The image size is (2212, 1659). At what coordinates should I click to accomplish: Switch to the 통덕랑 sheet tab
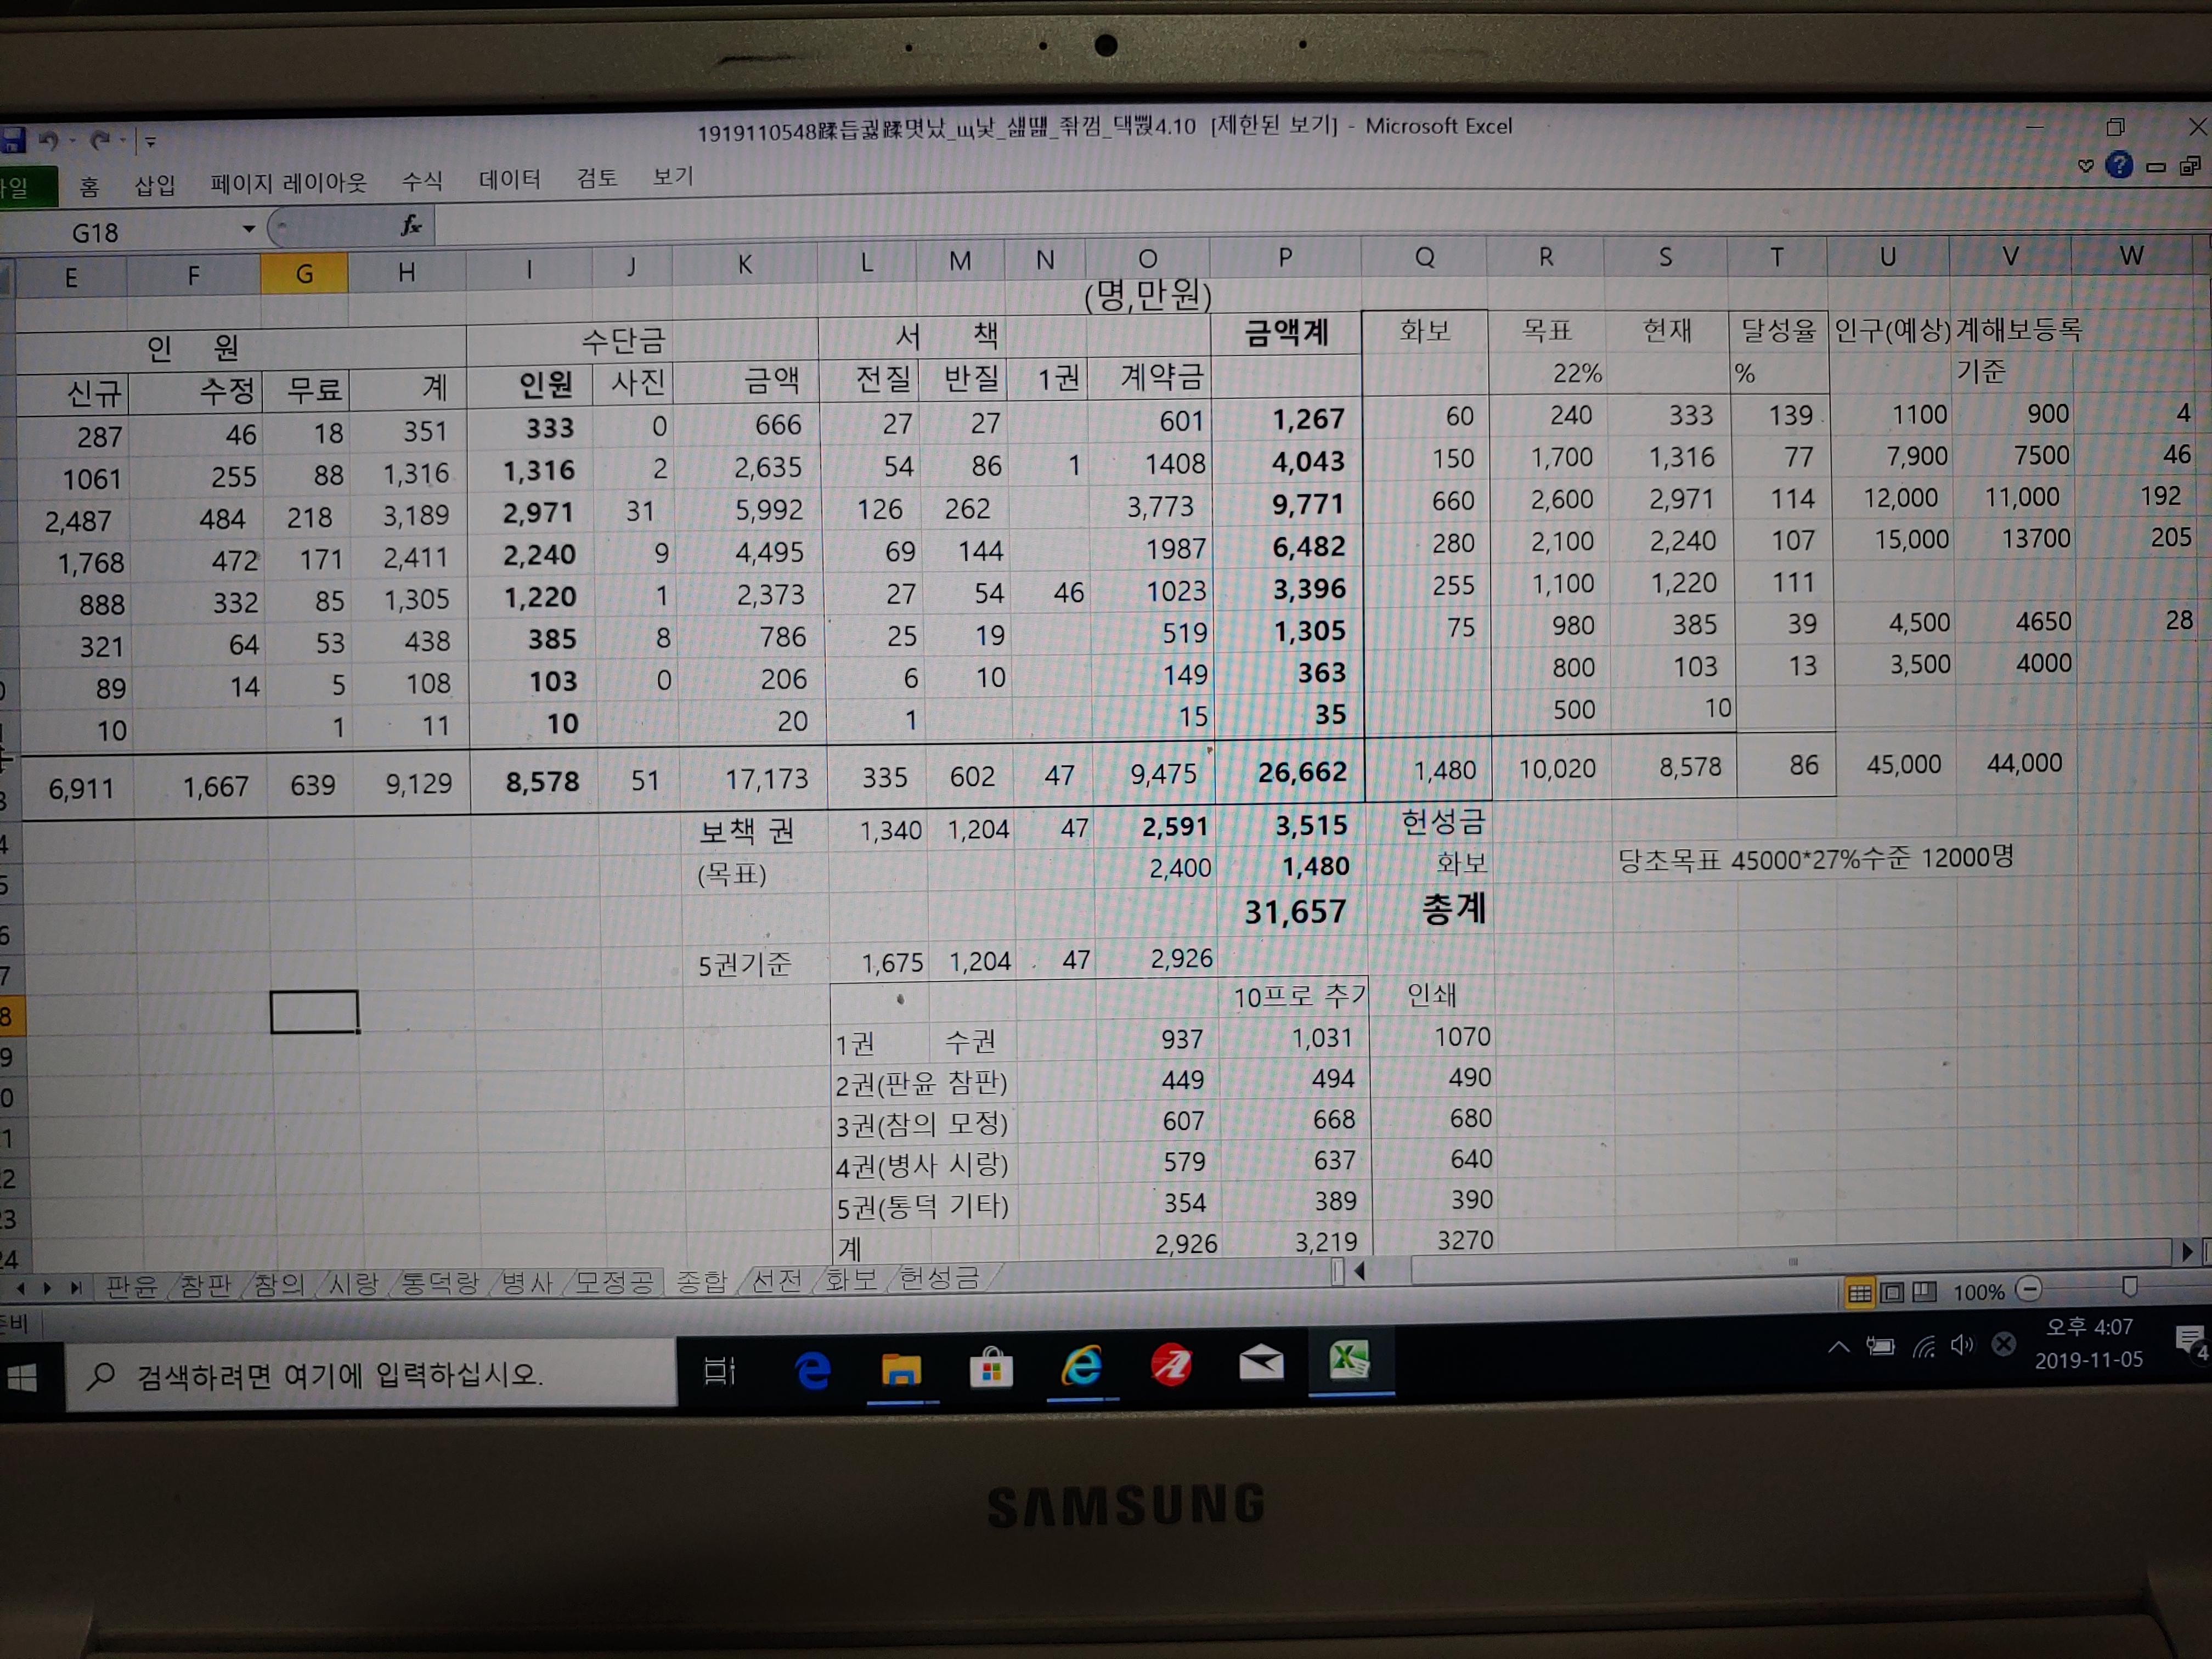pos(440,1283)
